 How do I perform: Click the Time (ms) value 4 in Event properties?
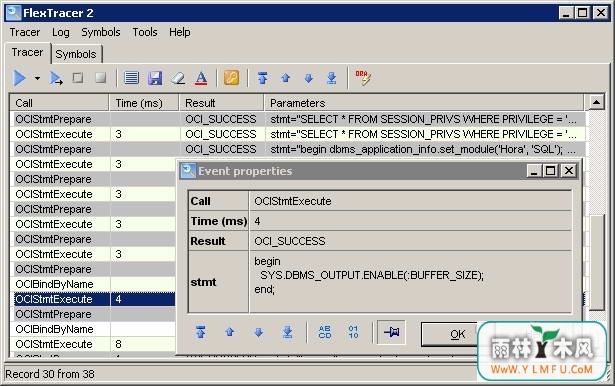257,221
